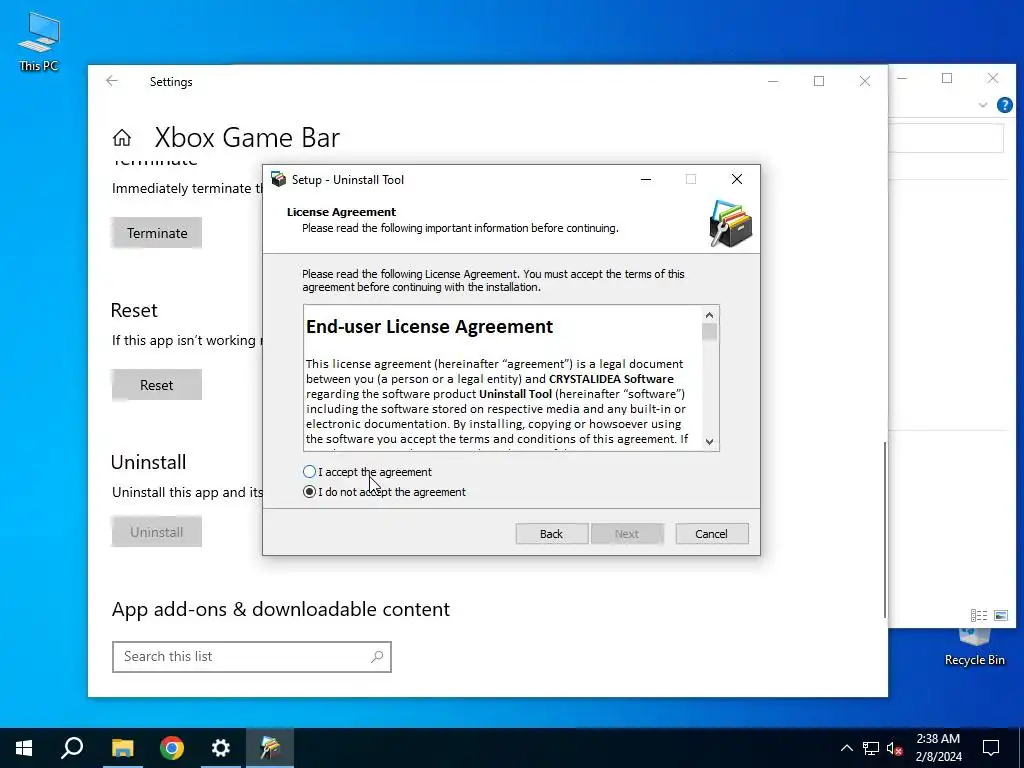Click license text scrollbar up arrow
Screen dimensions: 1024x768
[710, 315]
